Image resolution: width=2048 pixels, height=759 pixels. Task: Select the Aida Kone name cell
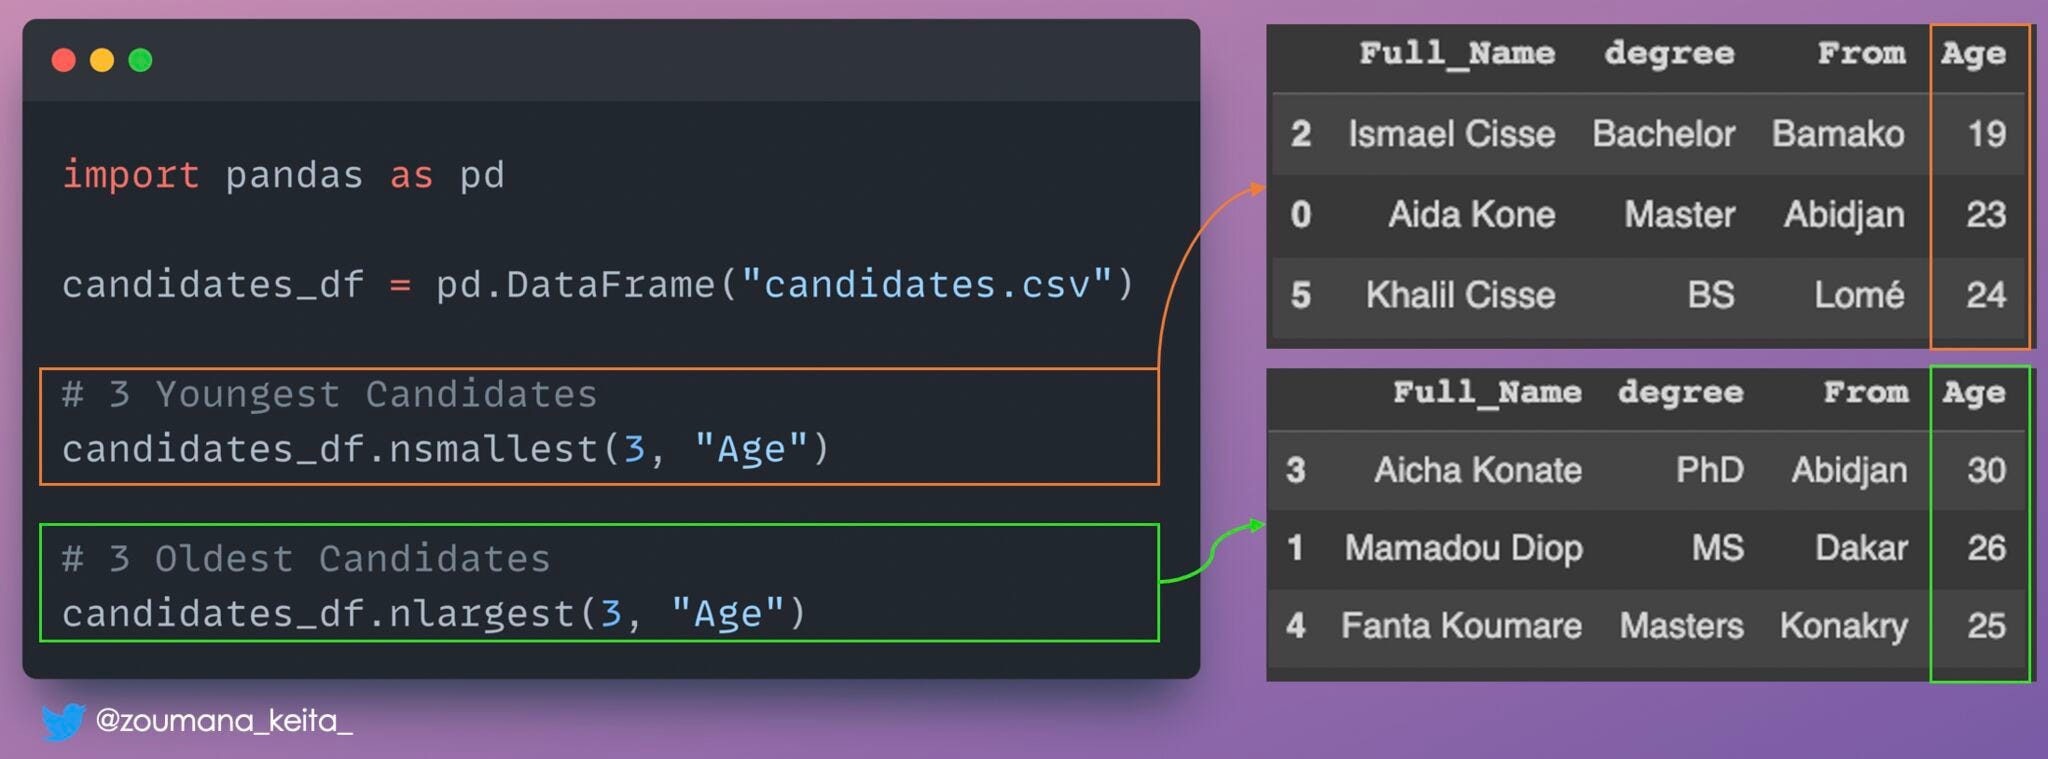click(x=1471, y=215)
